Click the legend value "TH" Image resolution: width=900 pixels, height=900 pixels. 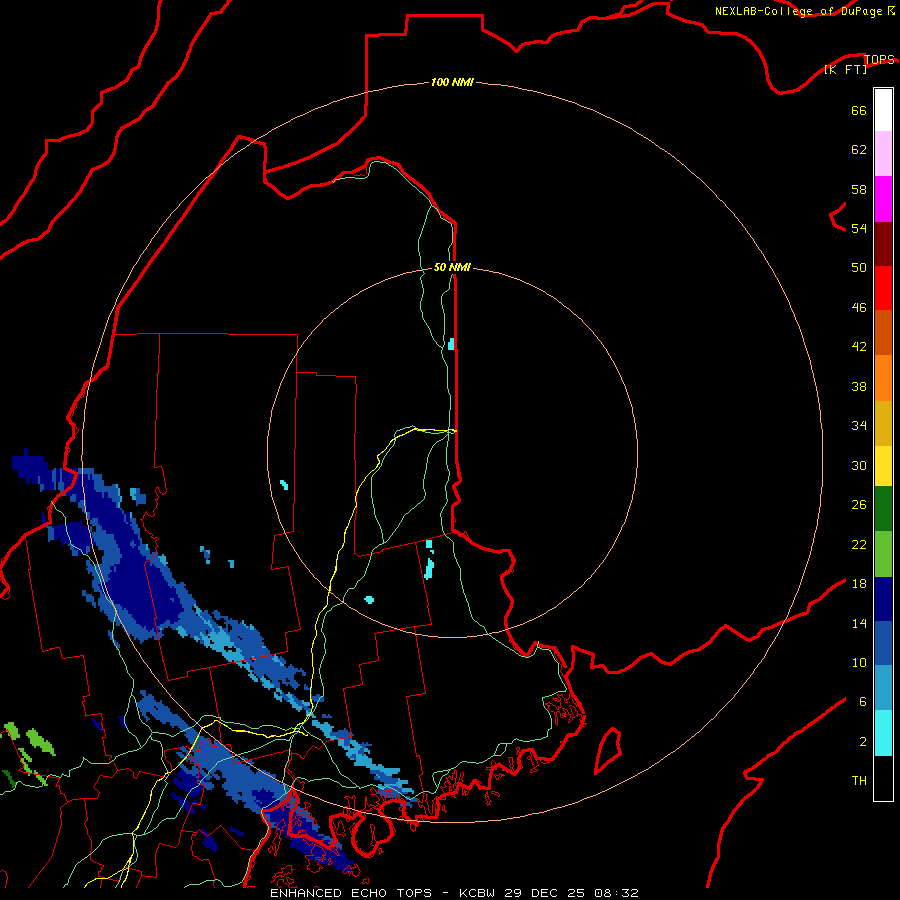[859, 780]
